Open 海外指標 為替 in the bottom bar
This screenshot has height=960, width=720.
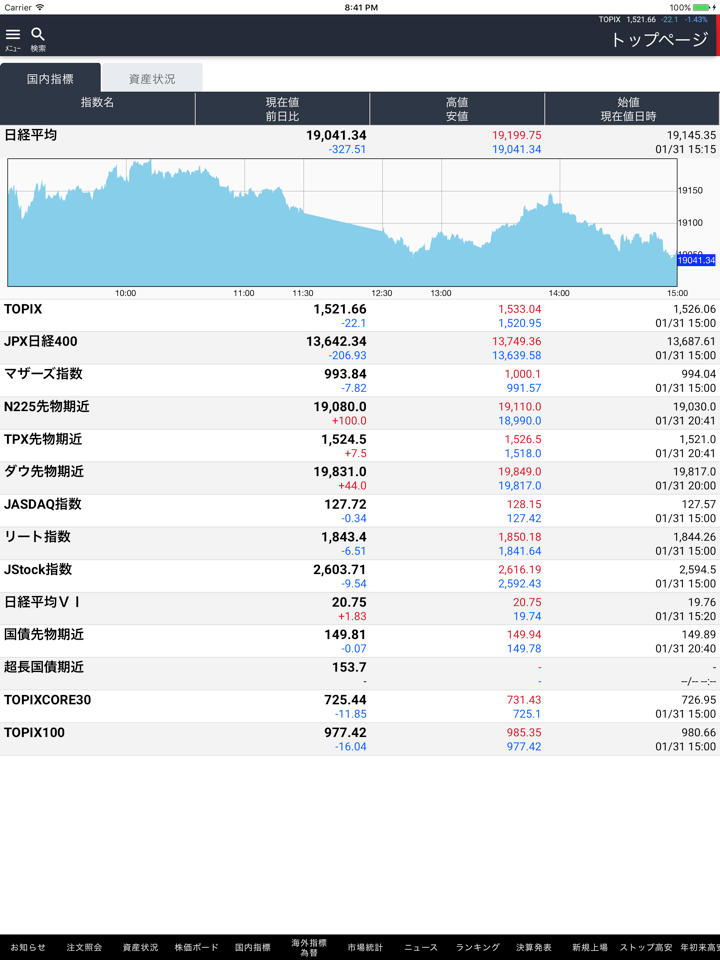(x=309, y=947)
